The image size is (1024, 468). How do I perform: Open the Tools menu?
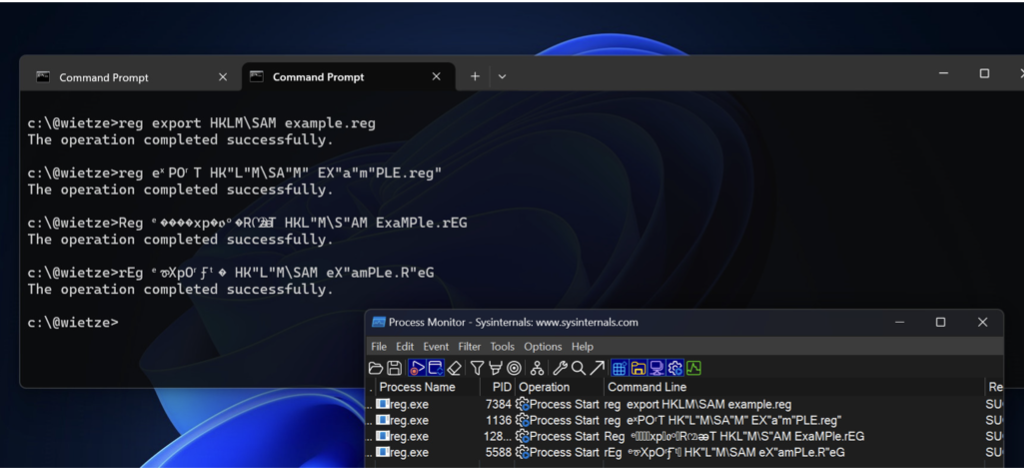pyautogui.click(x=502, y=347)
